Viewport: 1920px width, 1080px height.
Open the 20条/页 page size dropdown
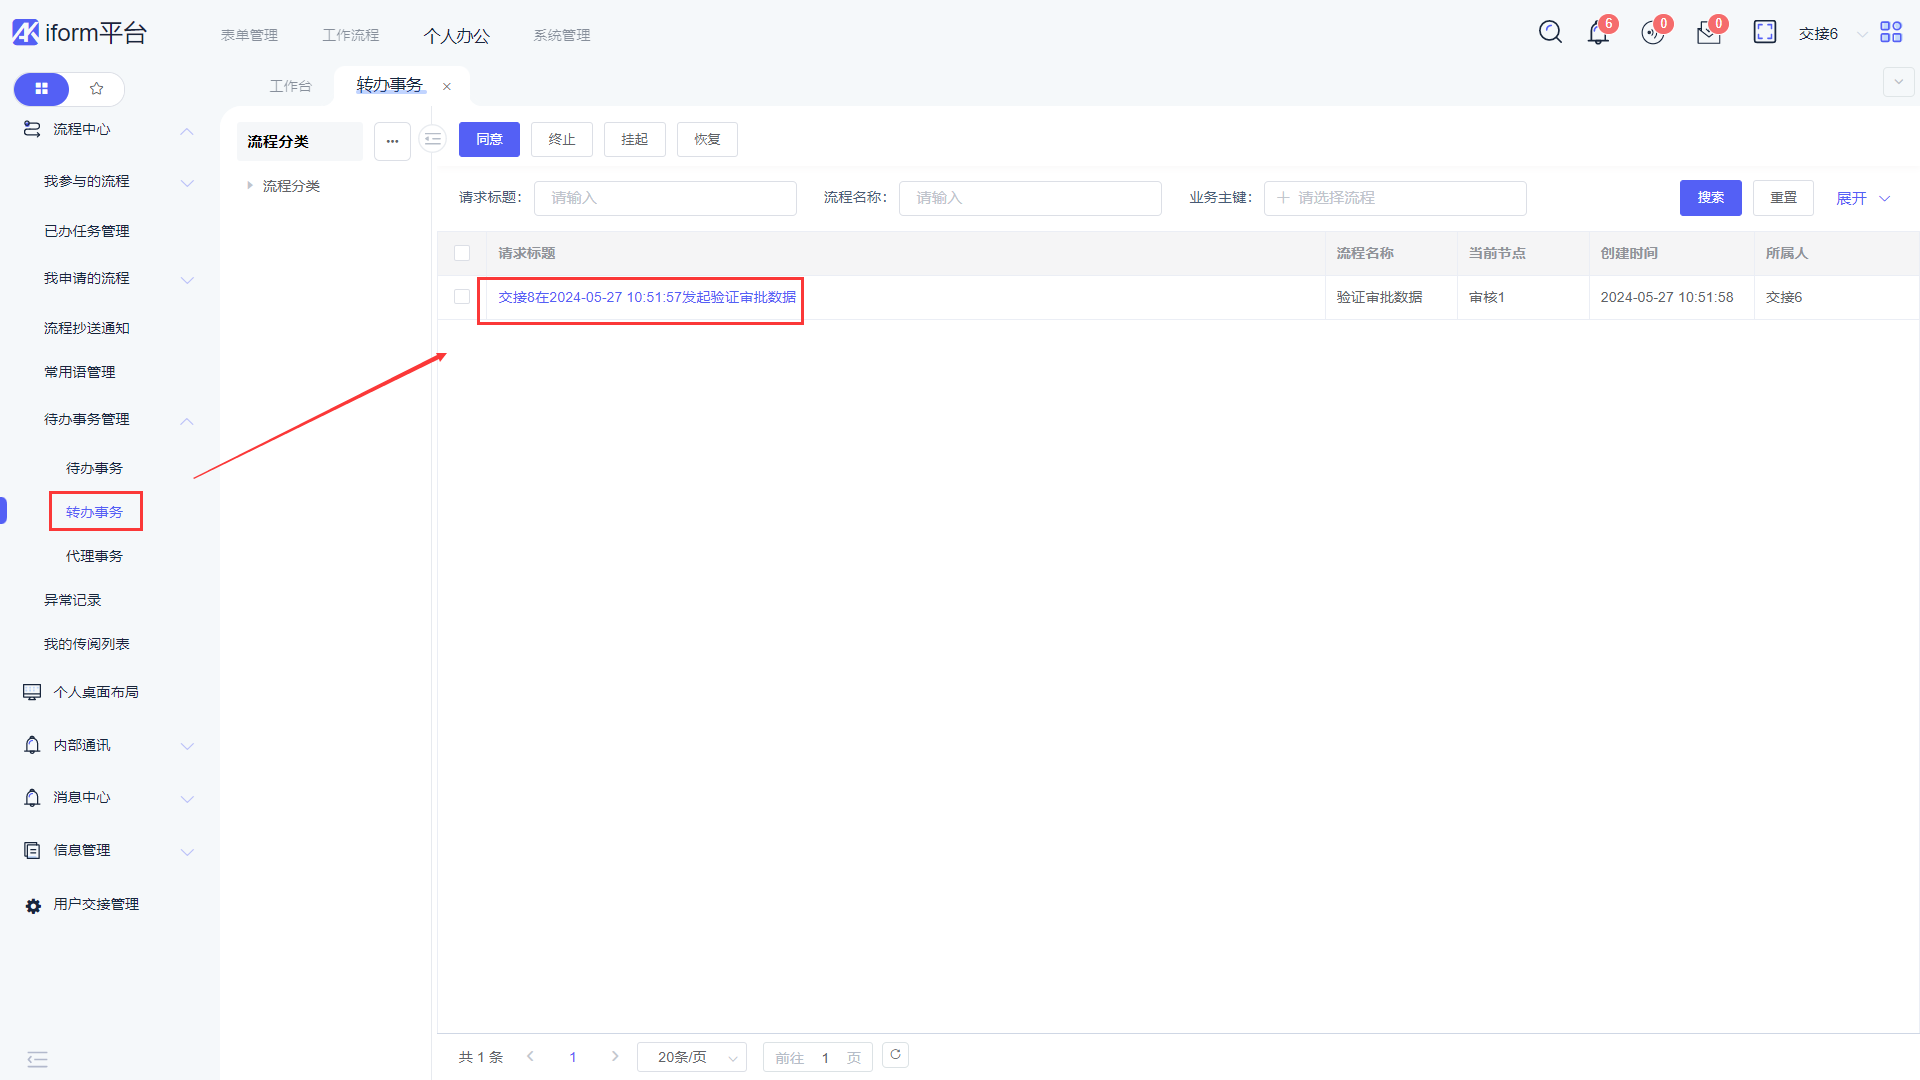tap(692, 1057)
